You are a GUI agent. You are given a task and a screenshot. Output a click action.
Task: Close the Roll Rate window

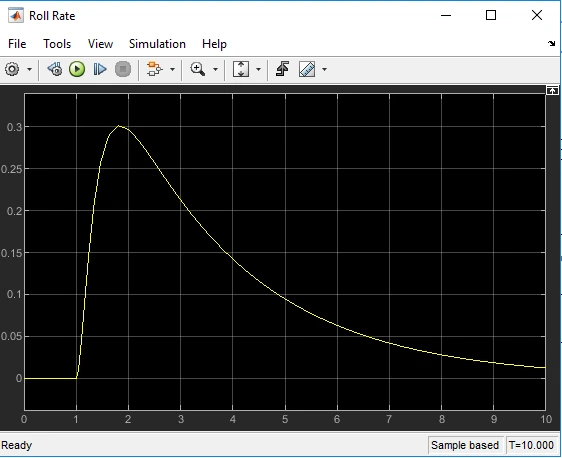click(x=537, y=15)
